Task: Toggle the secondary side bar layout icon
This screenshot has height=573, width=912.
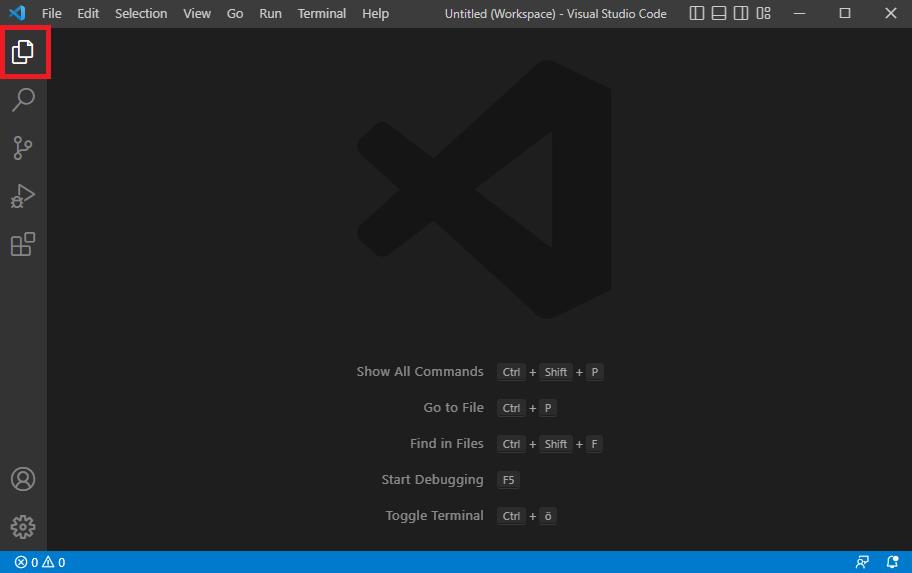Action: pyautogui.click(x=741, y=13)
